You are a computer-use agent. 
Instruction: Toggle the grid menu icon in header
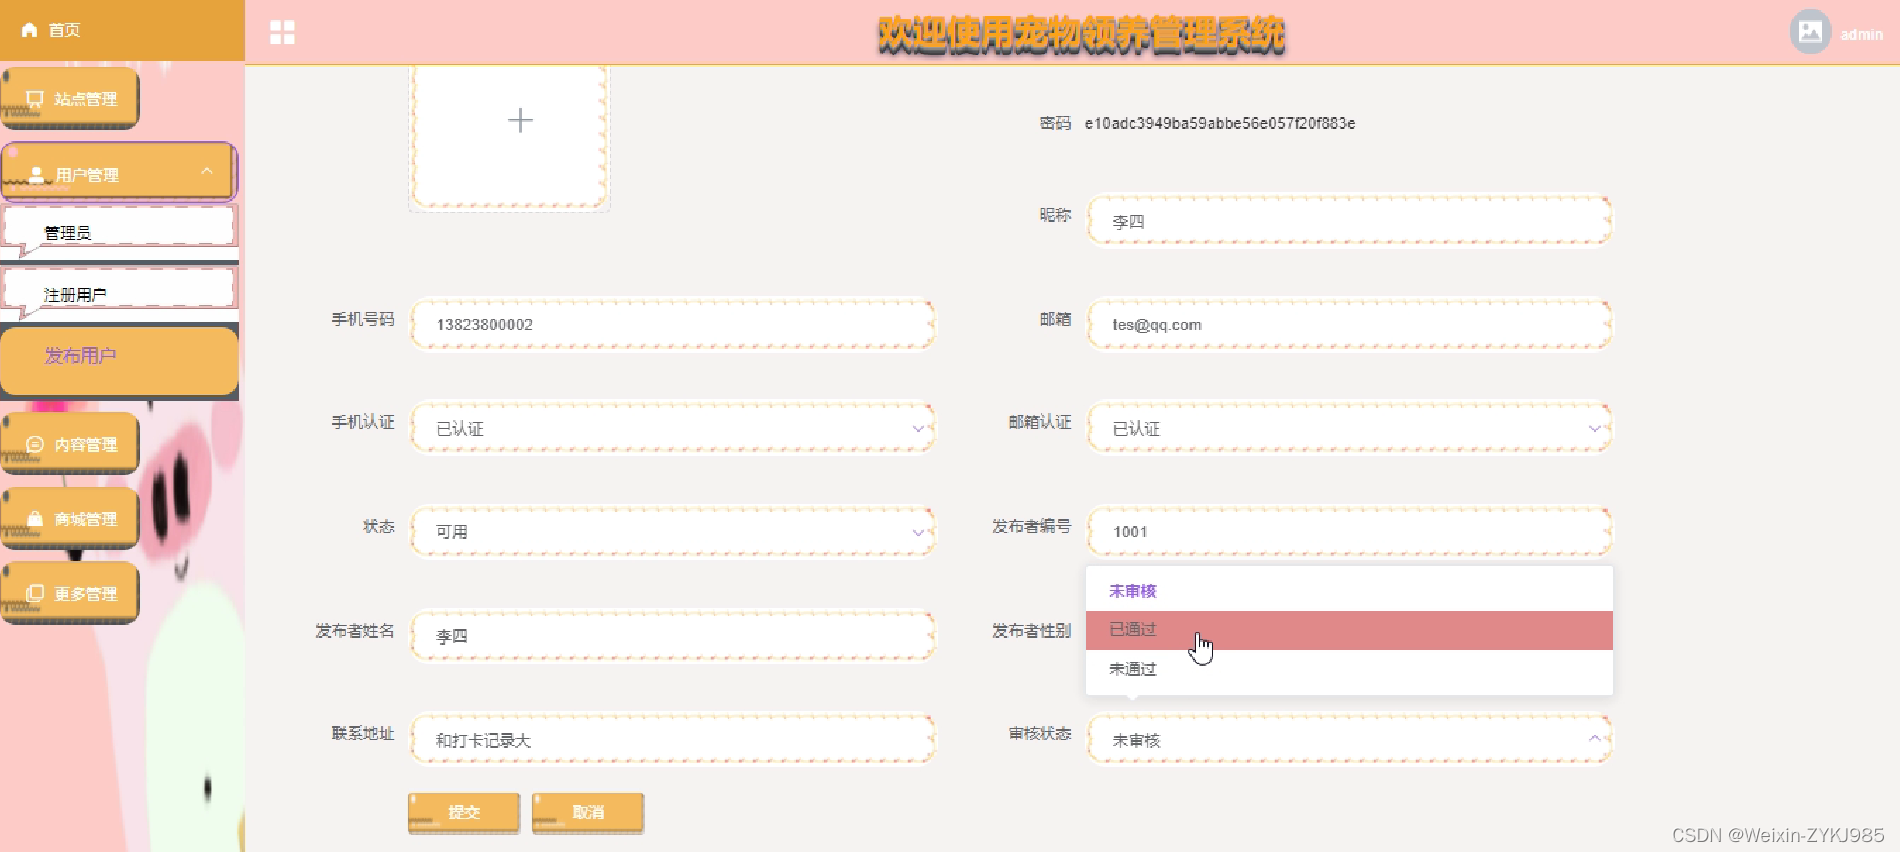point(283,33)
